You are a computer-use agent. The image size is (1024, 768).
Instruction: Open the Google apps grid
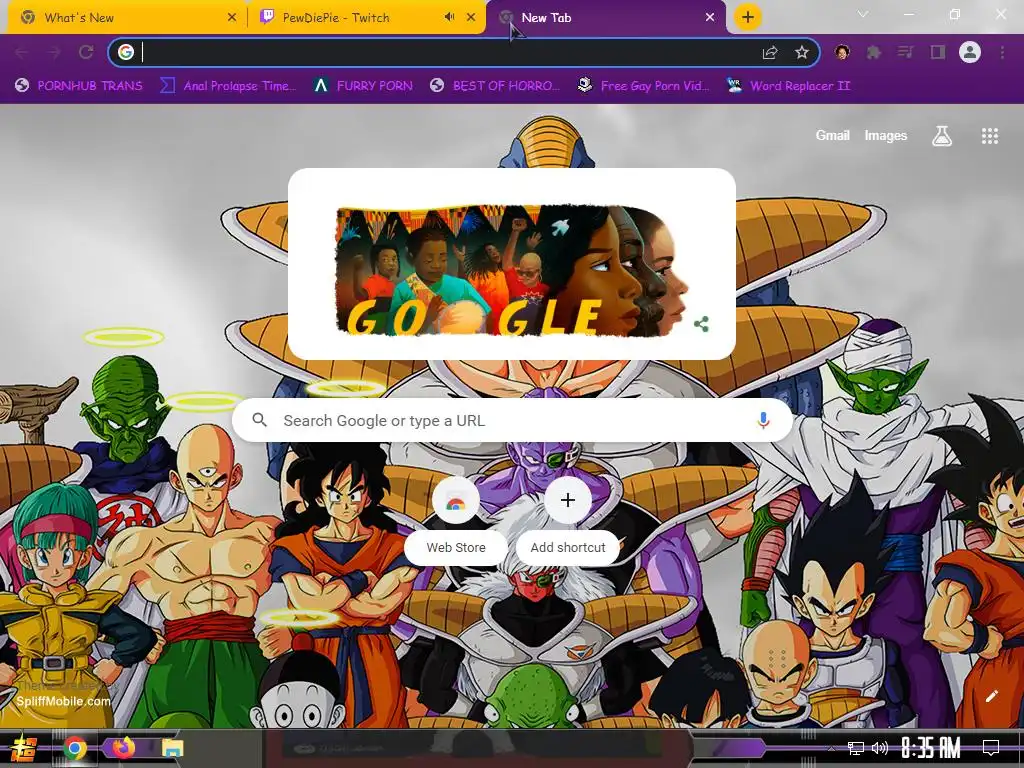click(x=990, y=135)
